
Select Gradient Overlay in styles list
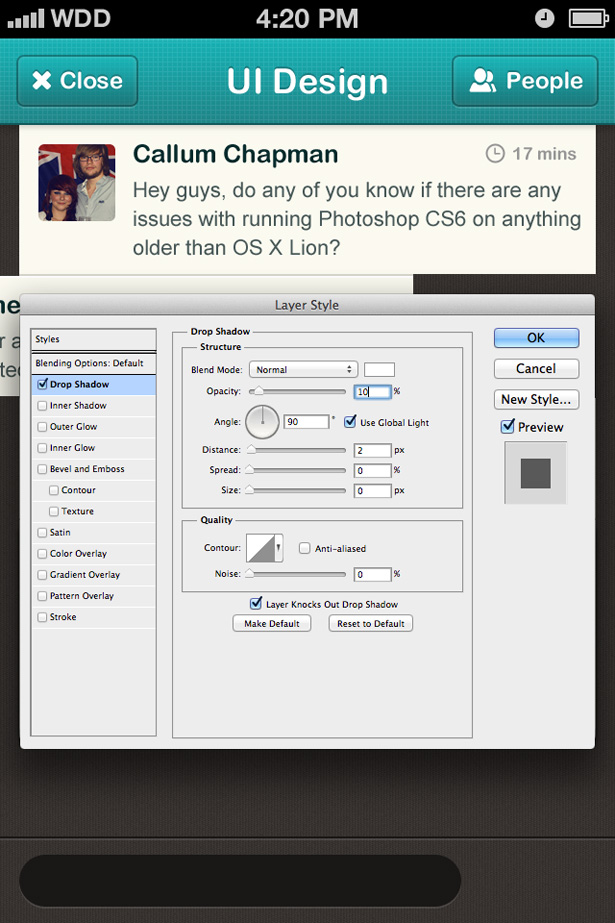pyautogui.click(x=85, y=575)
